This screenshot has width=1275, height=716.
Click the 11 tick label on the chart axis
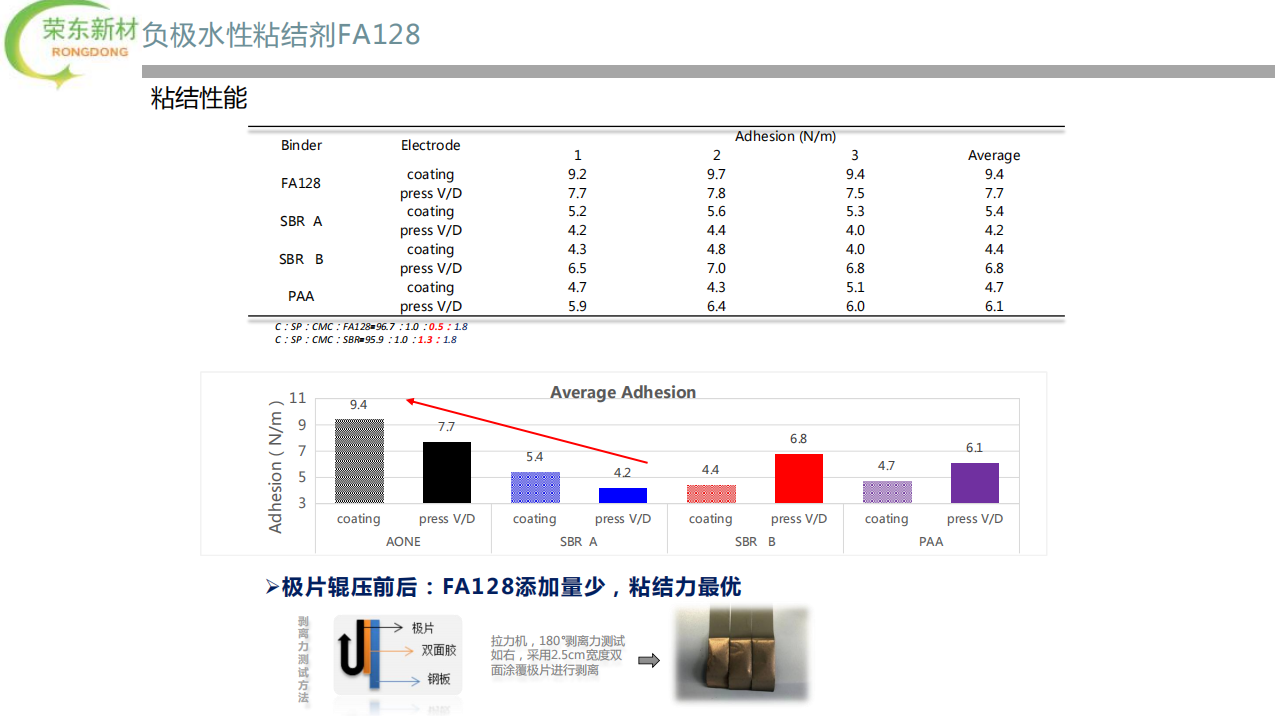(x=297, y=398)
